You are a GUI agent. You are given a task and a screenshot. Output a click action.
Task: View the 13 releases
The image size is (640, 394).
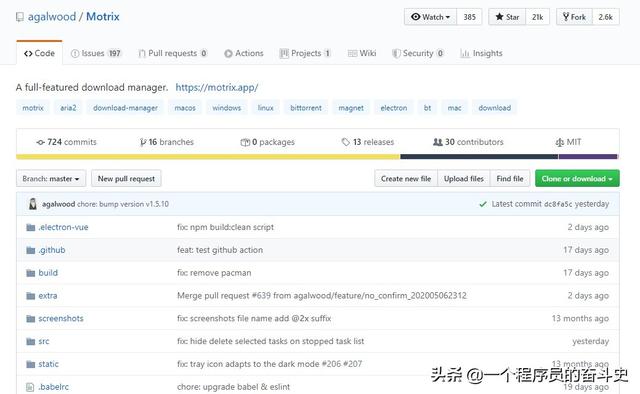click(368, 142)
